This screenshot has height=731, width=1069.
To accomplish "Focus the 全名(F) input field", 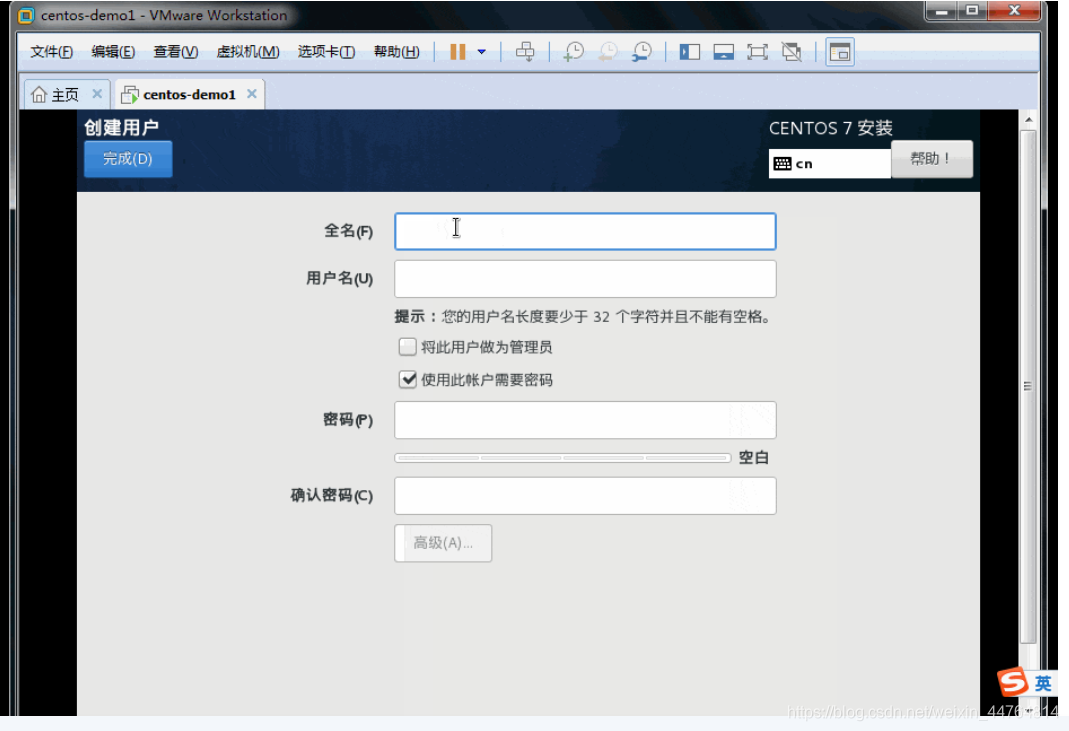I will 585,231.
